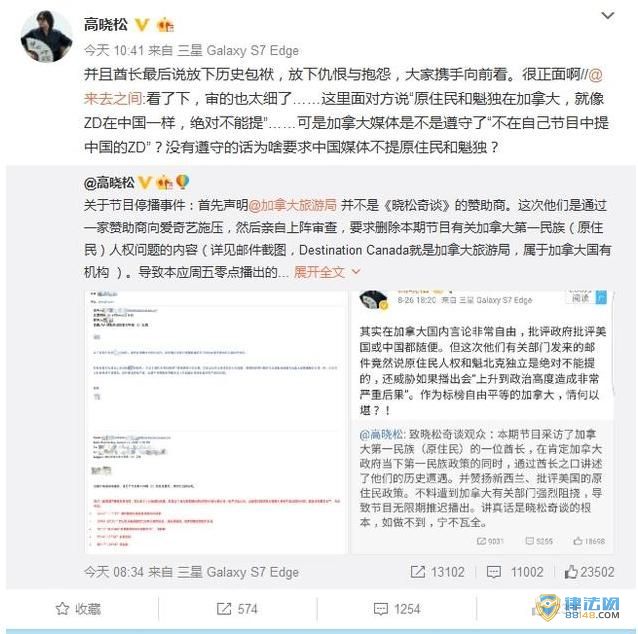Expand full text via 展开全文
Image resolution: width=638 pixels, height=634 pixels.
click(x=327, y=272)
